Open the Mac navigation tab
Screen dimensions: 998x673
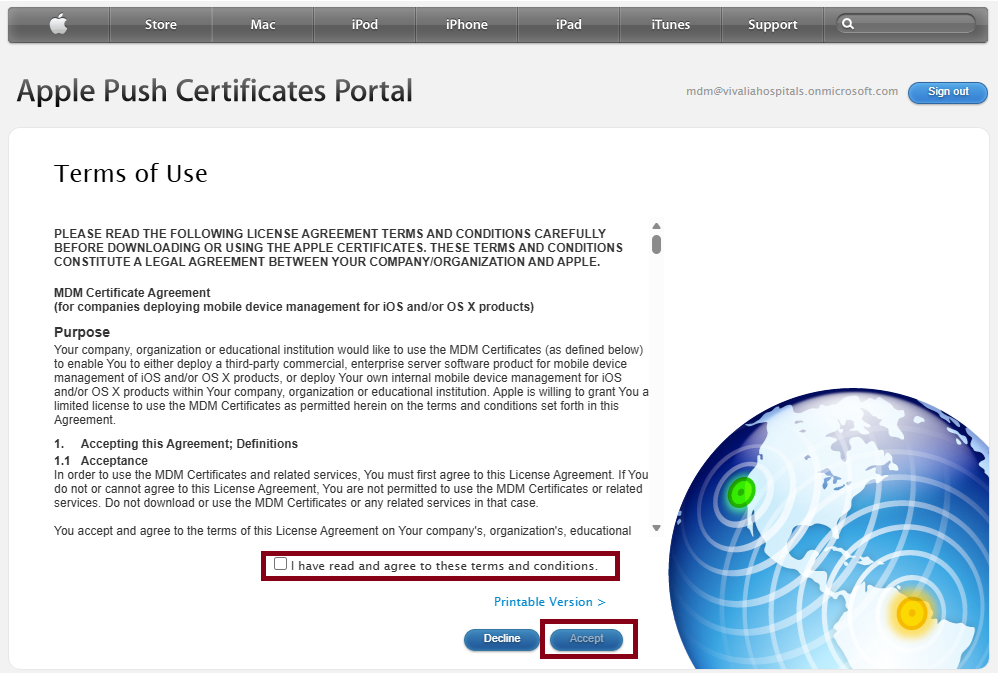click(x=263, y=25)
